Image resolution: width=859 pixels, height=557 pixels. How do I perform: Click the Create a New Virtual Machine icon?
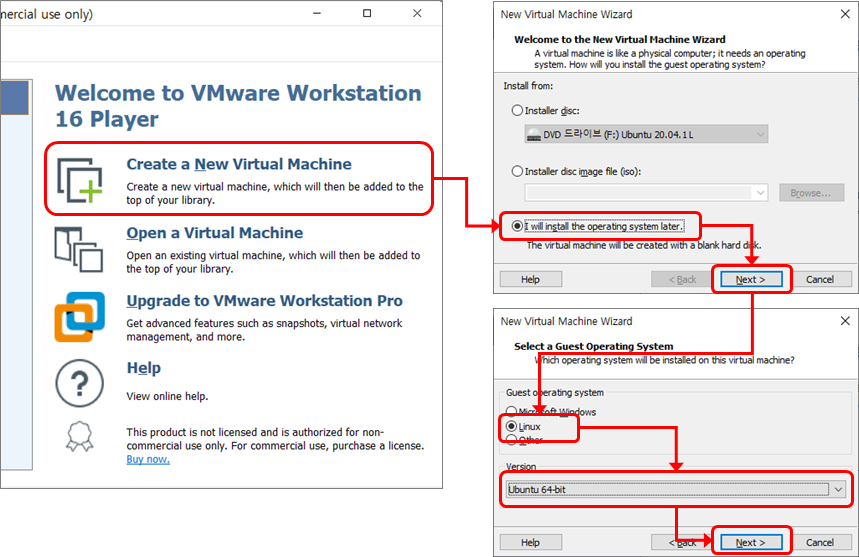79,180
